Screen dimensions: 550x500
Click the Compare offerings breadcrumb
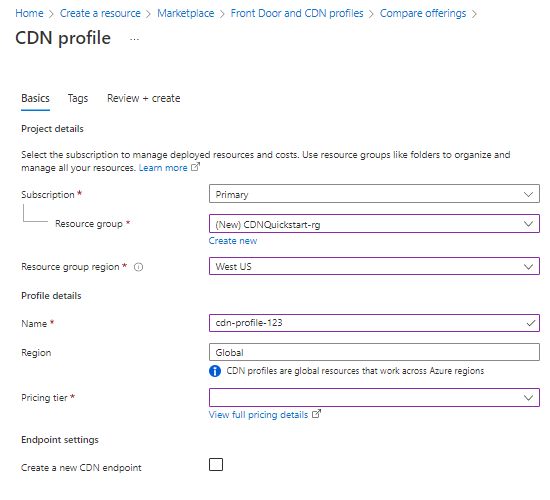(423, 13)
